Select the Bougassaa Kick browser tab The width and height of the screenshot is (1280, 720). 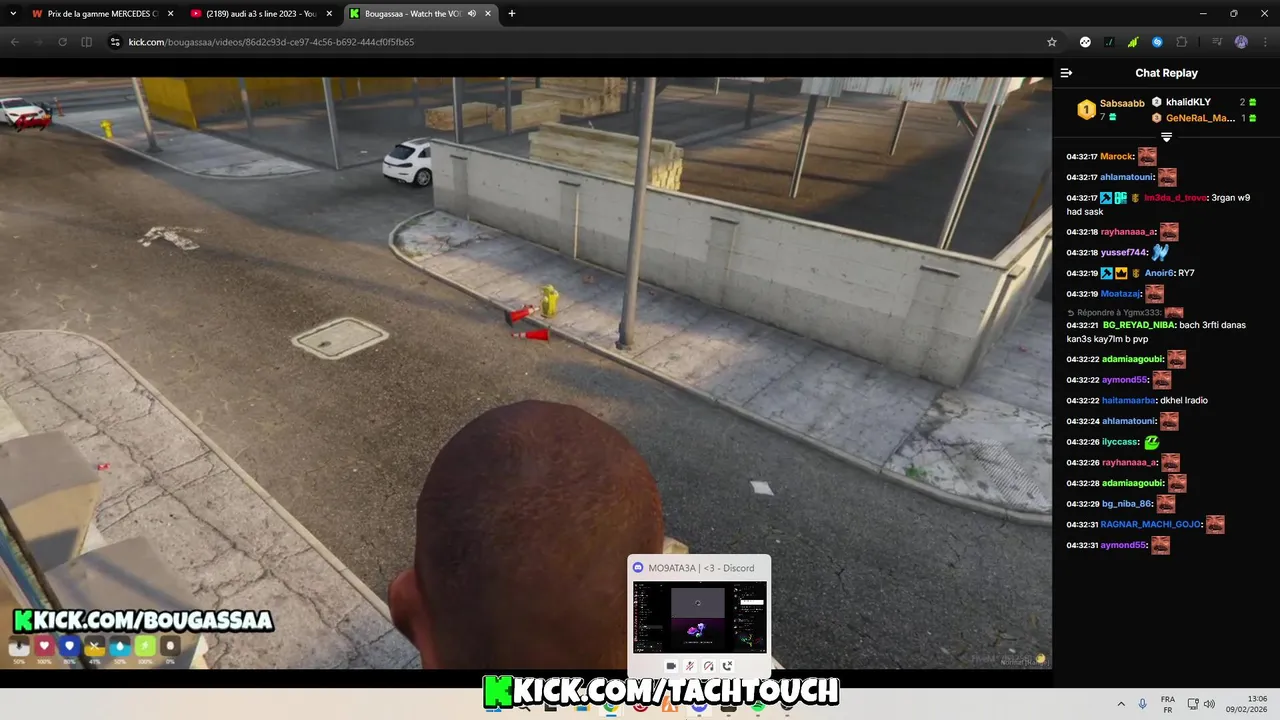coord(420,14)
